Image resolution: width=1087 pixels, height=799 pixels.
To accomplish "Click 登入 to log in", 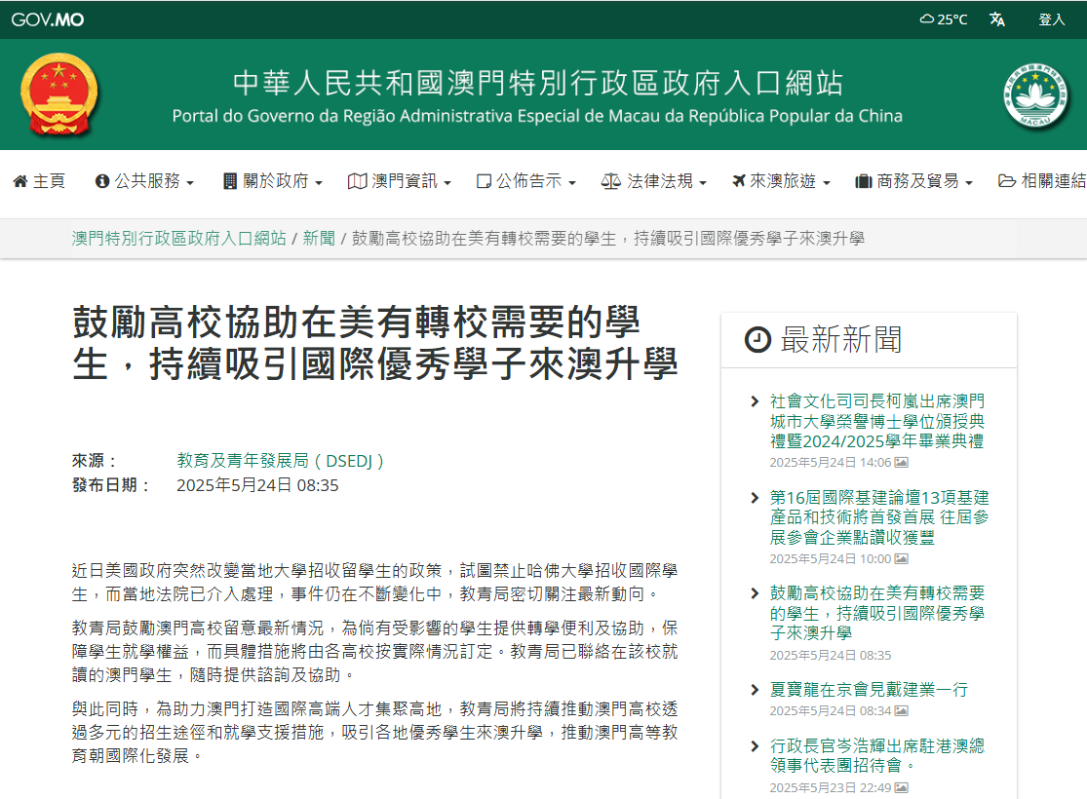I will coord(1051,19).
